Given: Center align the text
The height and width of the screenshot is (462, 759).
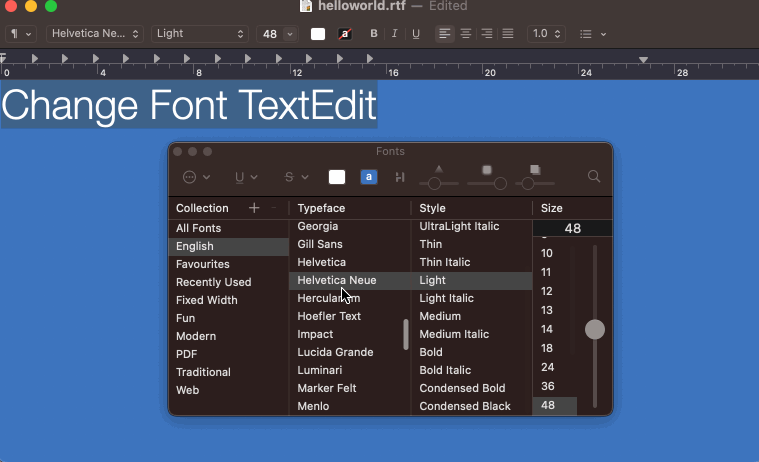Looking at the screenshot, I should point(466,34).
